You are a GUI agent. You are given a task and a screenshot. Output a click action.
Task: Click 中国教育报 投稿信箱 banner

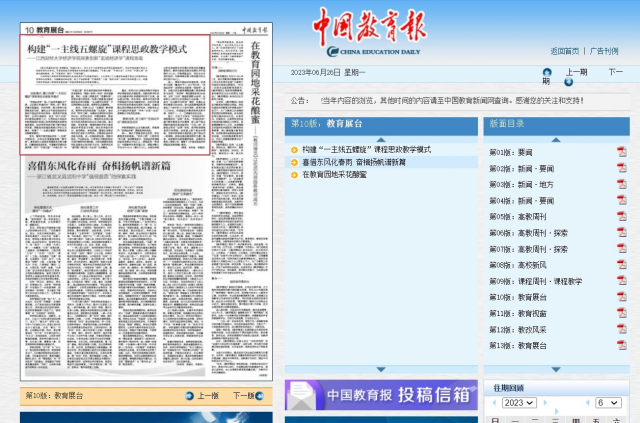click(x=381, y=394)
